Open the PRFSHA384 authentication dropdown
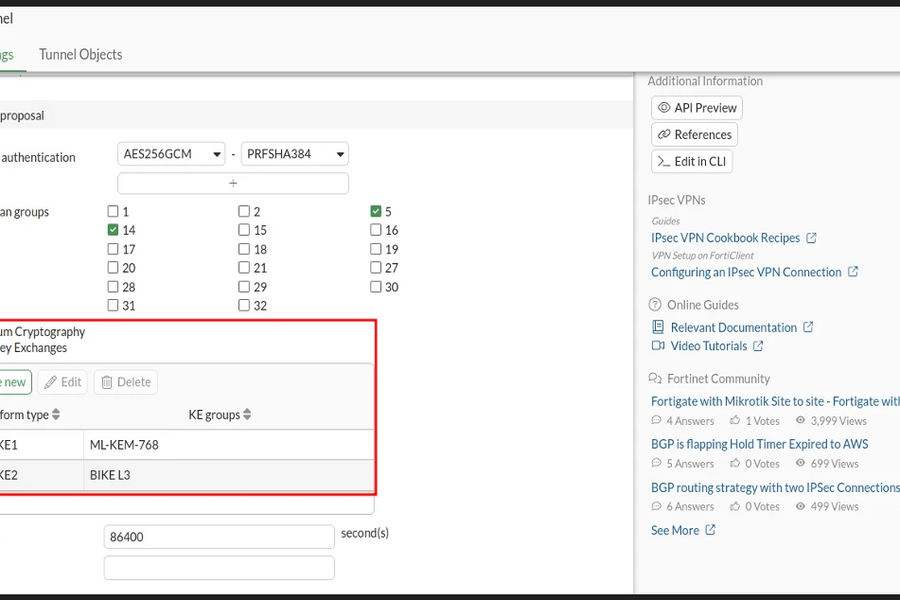The width and height of the screenshot is (900, 600). click(x=294, y=154)
